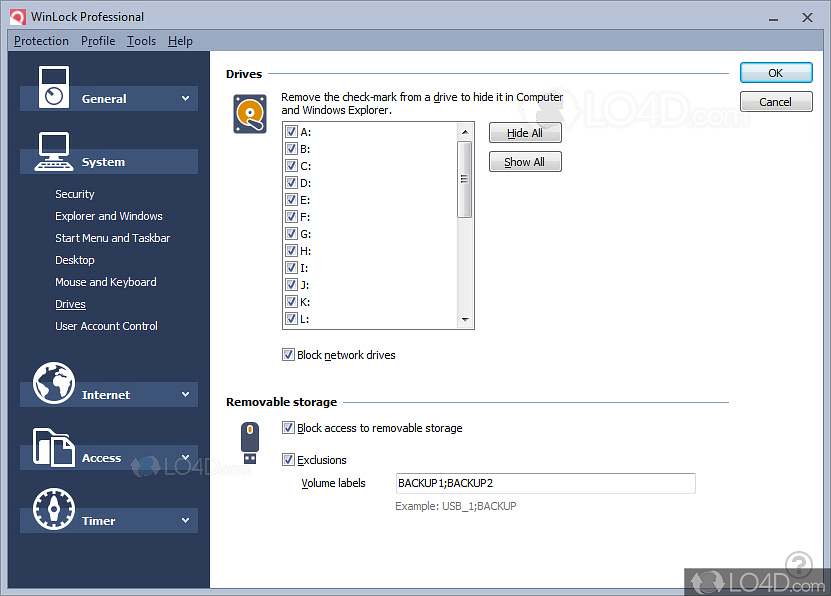Expand the Internet section chevron
This screenshot has height=596, width=831.
point(184,394)
